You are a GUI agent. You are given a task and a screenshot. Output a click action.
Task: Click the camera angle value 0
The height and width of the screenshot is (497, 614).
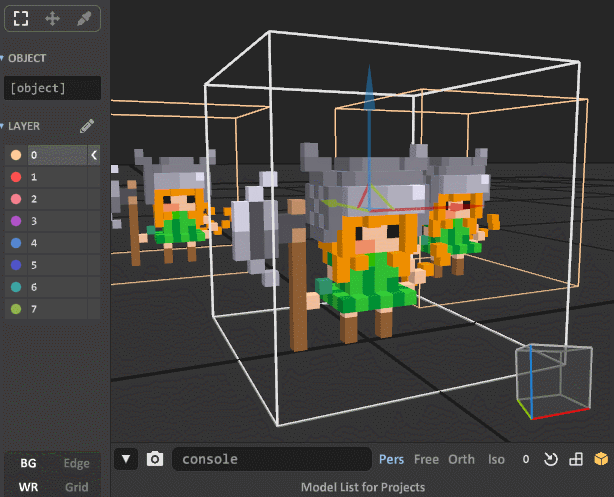[526, 459]
